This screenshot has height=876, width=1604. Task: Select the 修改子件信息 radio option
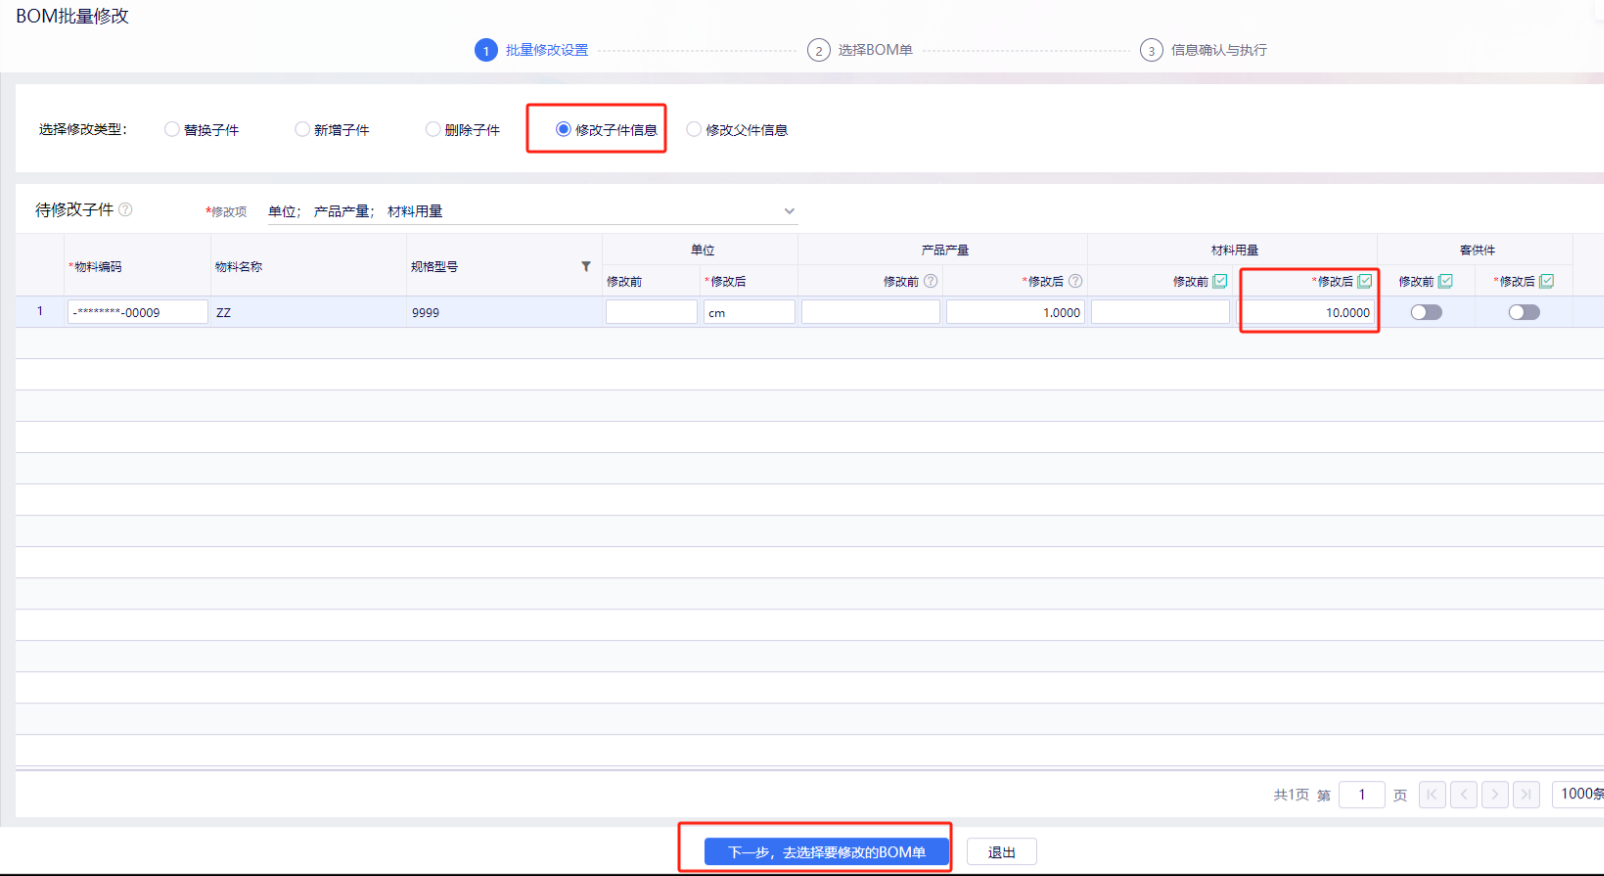point(563,129)
